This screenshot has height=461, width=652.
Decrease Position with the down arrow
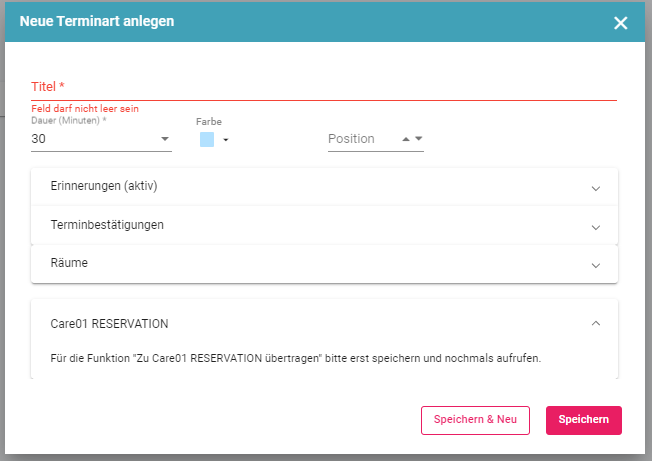(419, 139)
